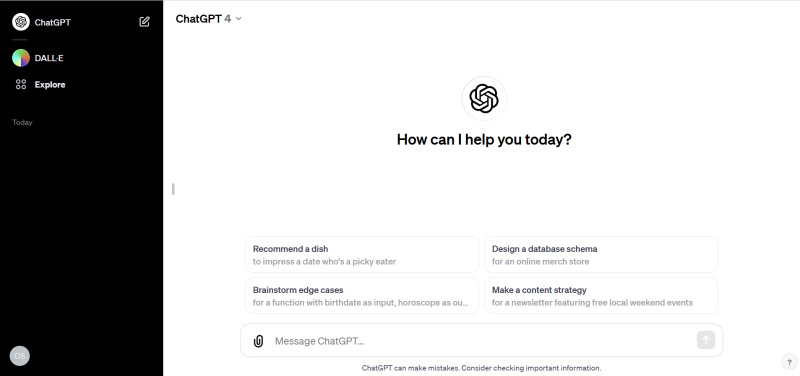
Task: Expand model selector chevron arrow
Action: coord(238,19)
